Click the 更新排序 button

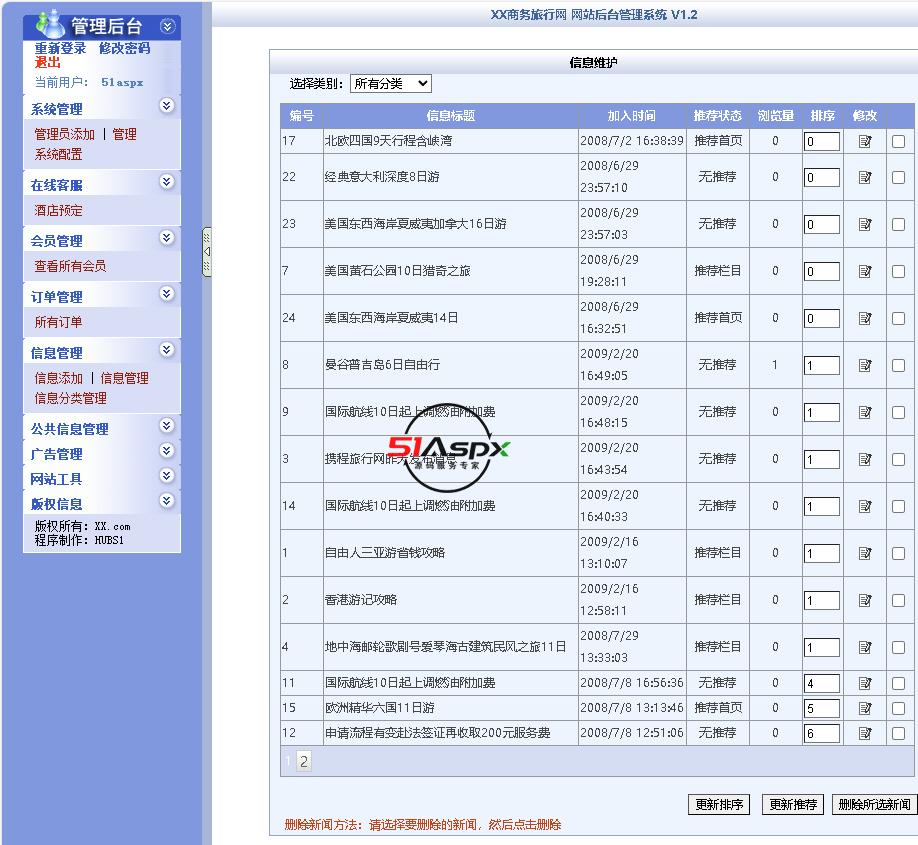(x=719, y=804)
